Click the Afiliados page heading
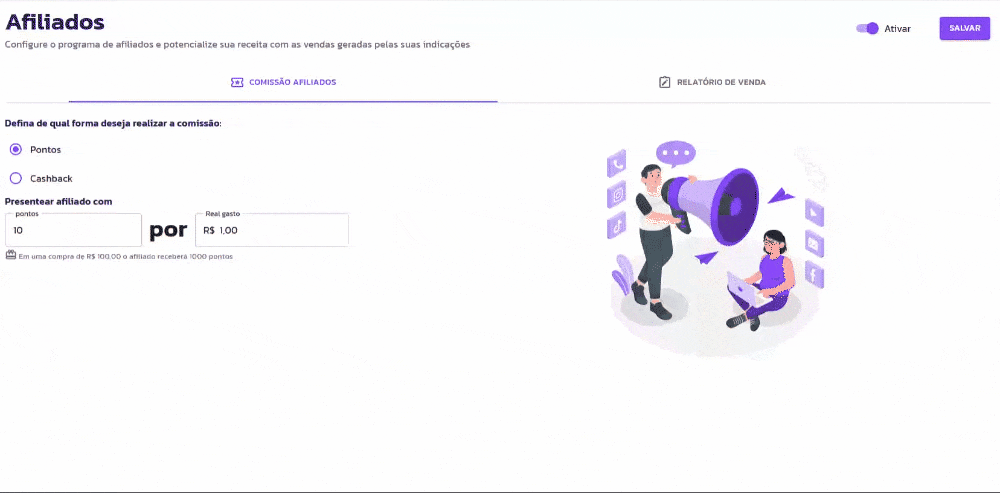Screen dimensions: 1000x493 (55, 22)
